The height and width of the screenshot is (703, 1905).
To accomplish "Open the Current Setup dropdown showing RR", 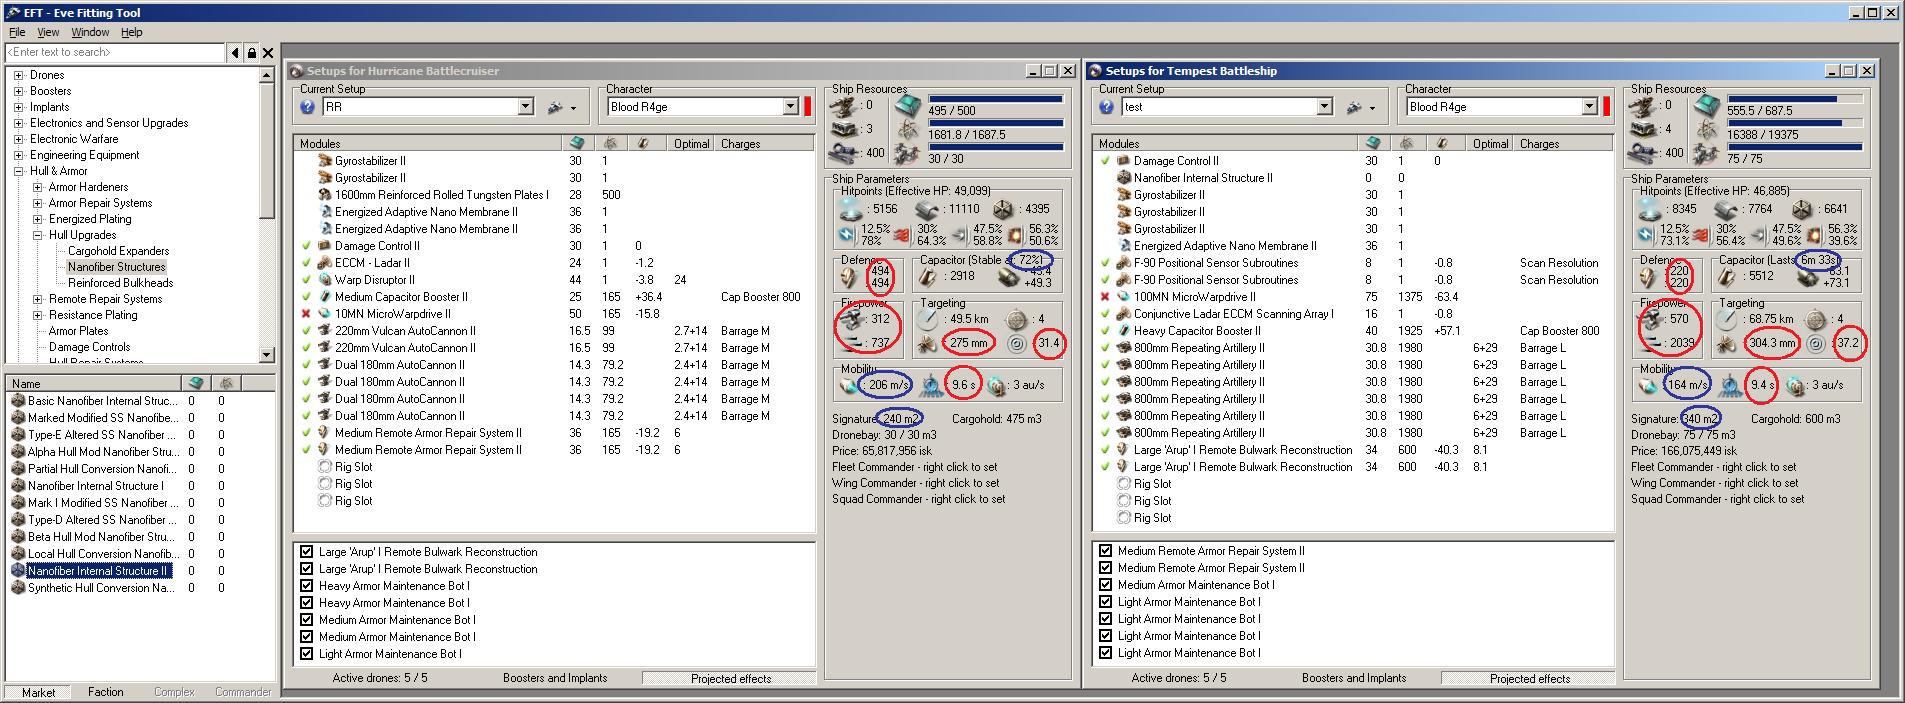I will [x=525, y=107].
